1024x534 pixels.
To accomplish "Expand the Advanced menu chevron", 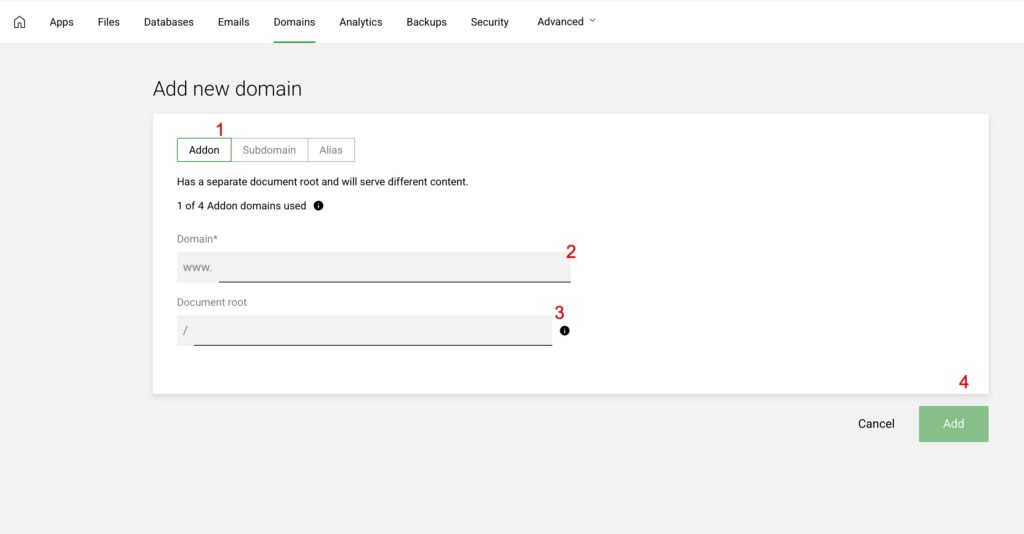I will click(592, 21).
